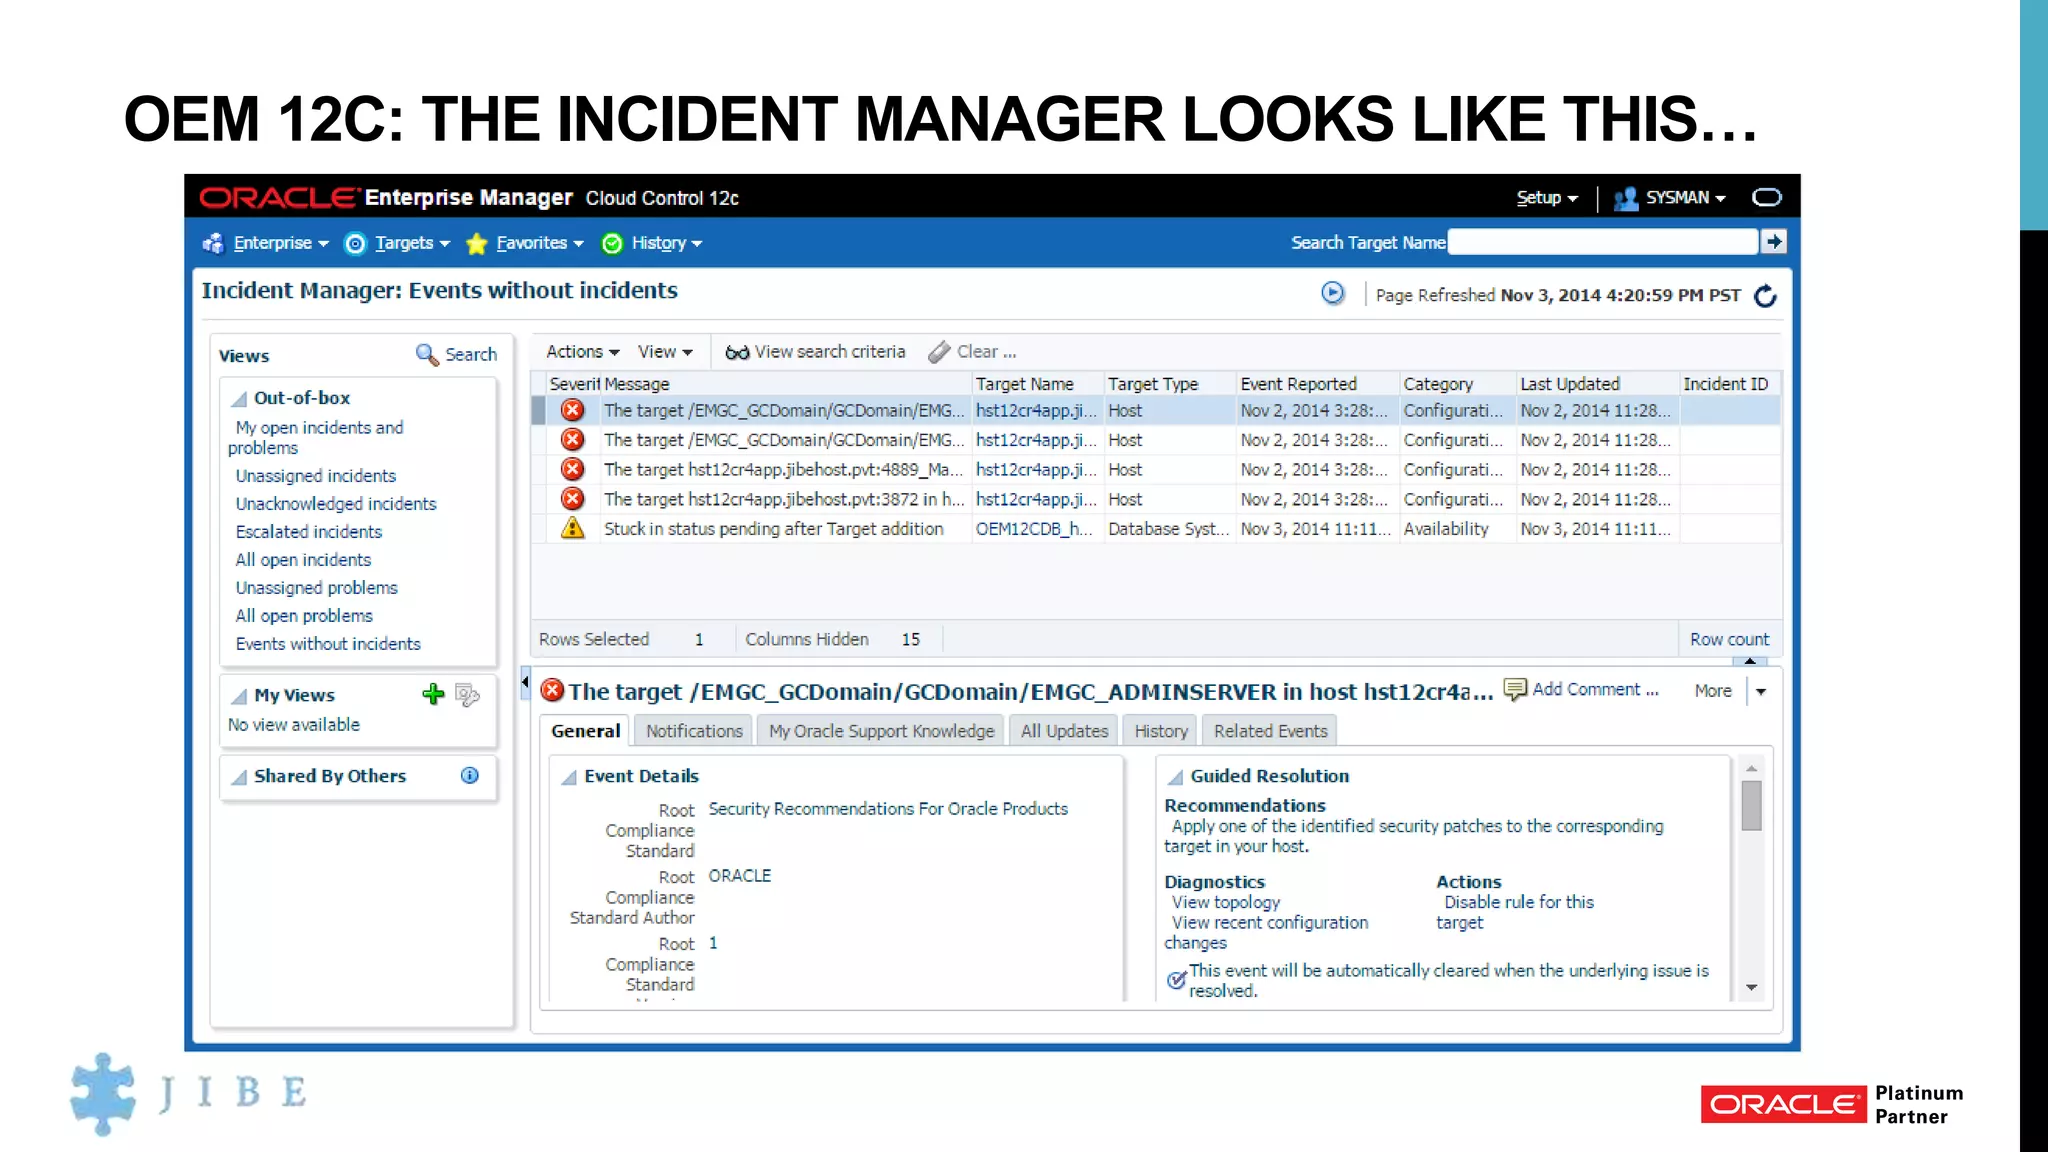Open the Favorites menu
Image resolution: width=2048 pixels, height=1152 pixels.
[539, 243]
